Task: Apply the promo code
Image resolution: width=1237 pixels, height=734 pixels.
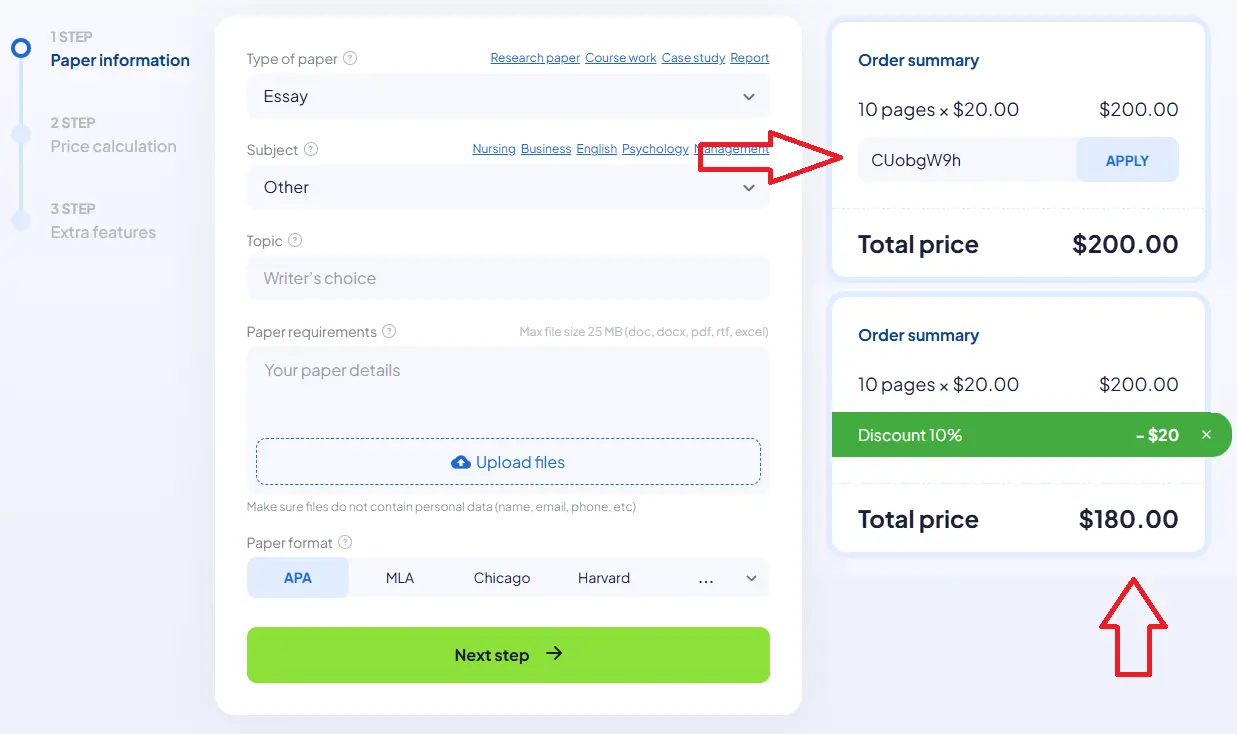Action: pyautogui.click(x=1127, y=160)
